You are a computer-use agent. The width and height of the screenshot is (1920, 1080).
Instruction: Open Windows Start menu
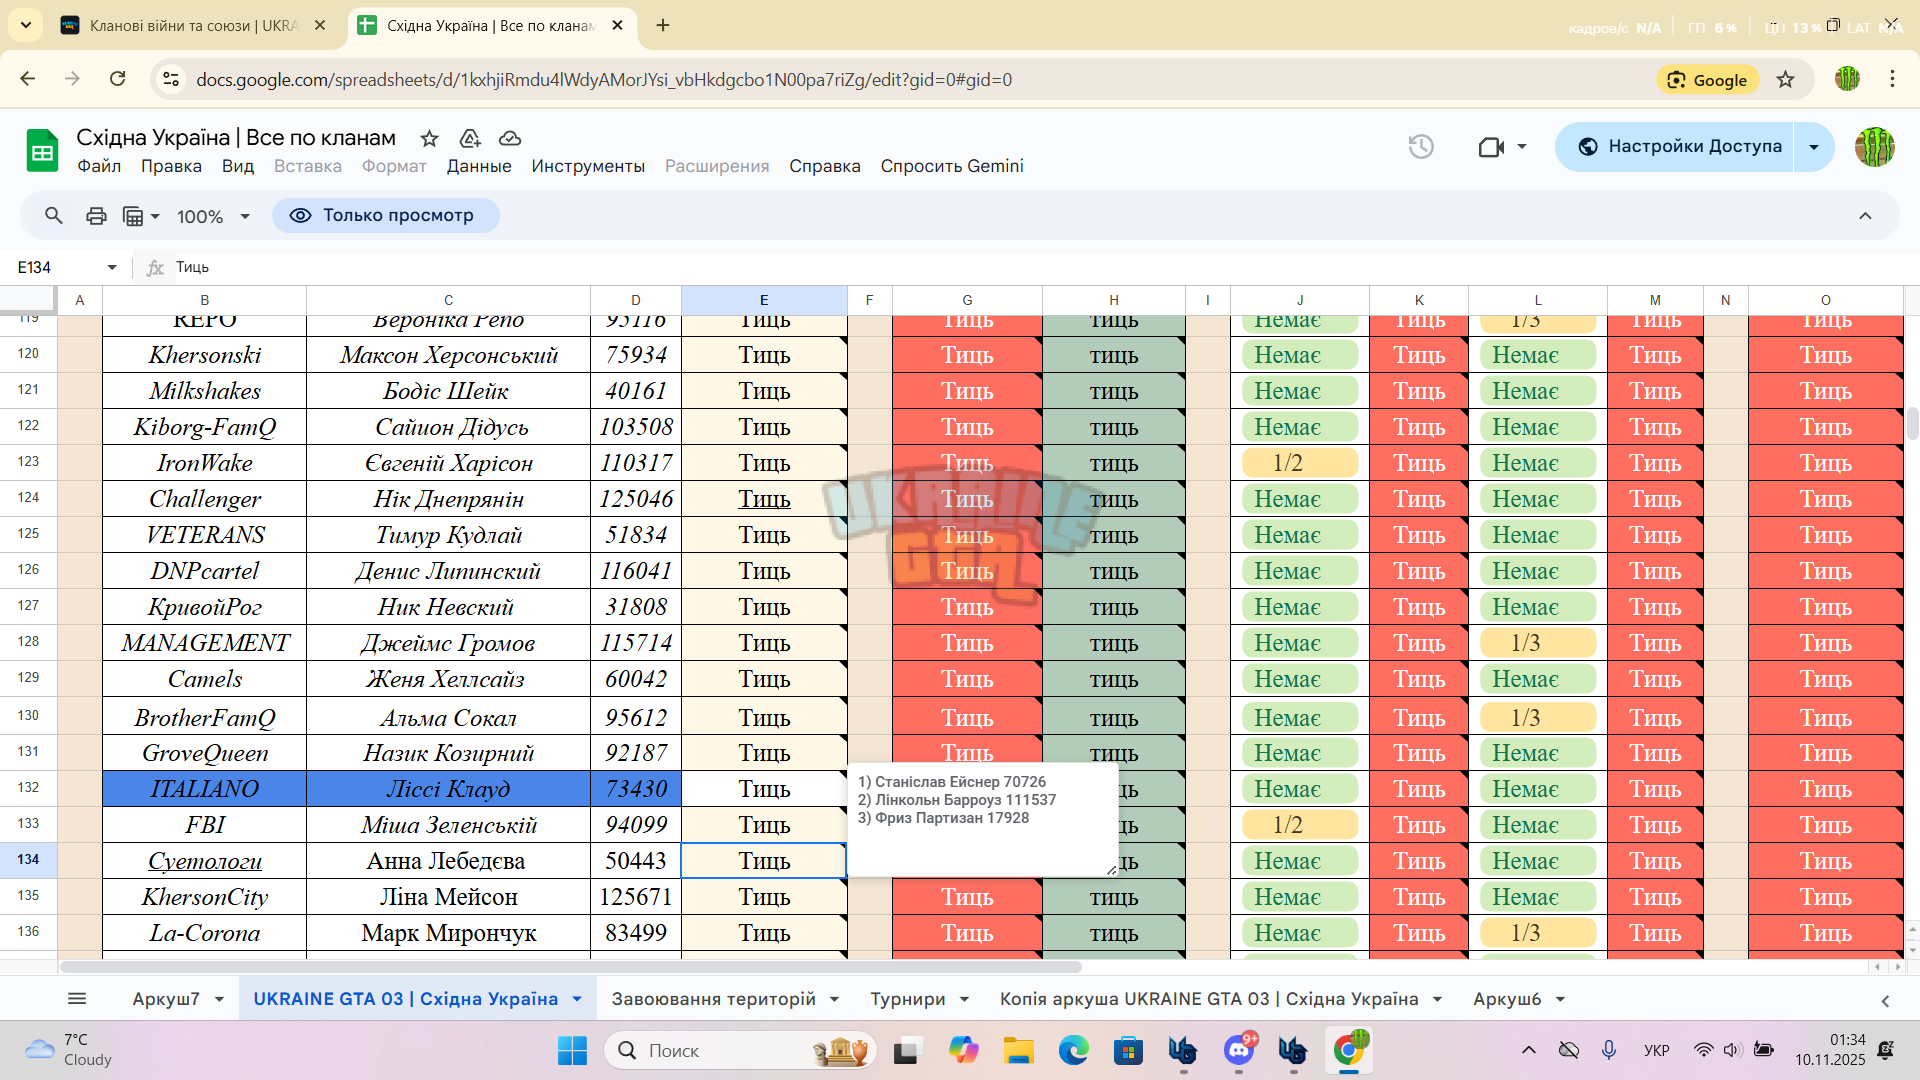pyautogui.click(x=572, y=1050)
